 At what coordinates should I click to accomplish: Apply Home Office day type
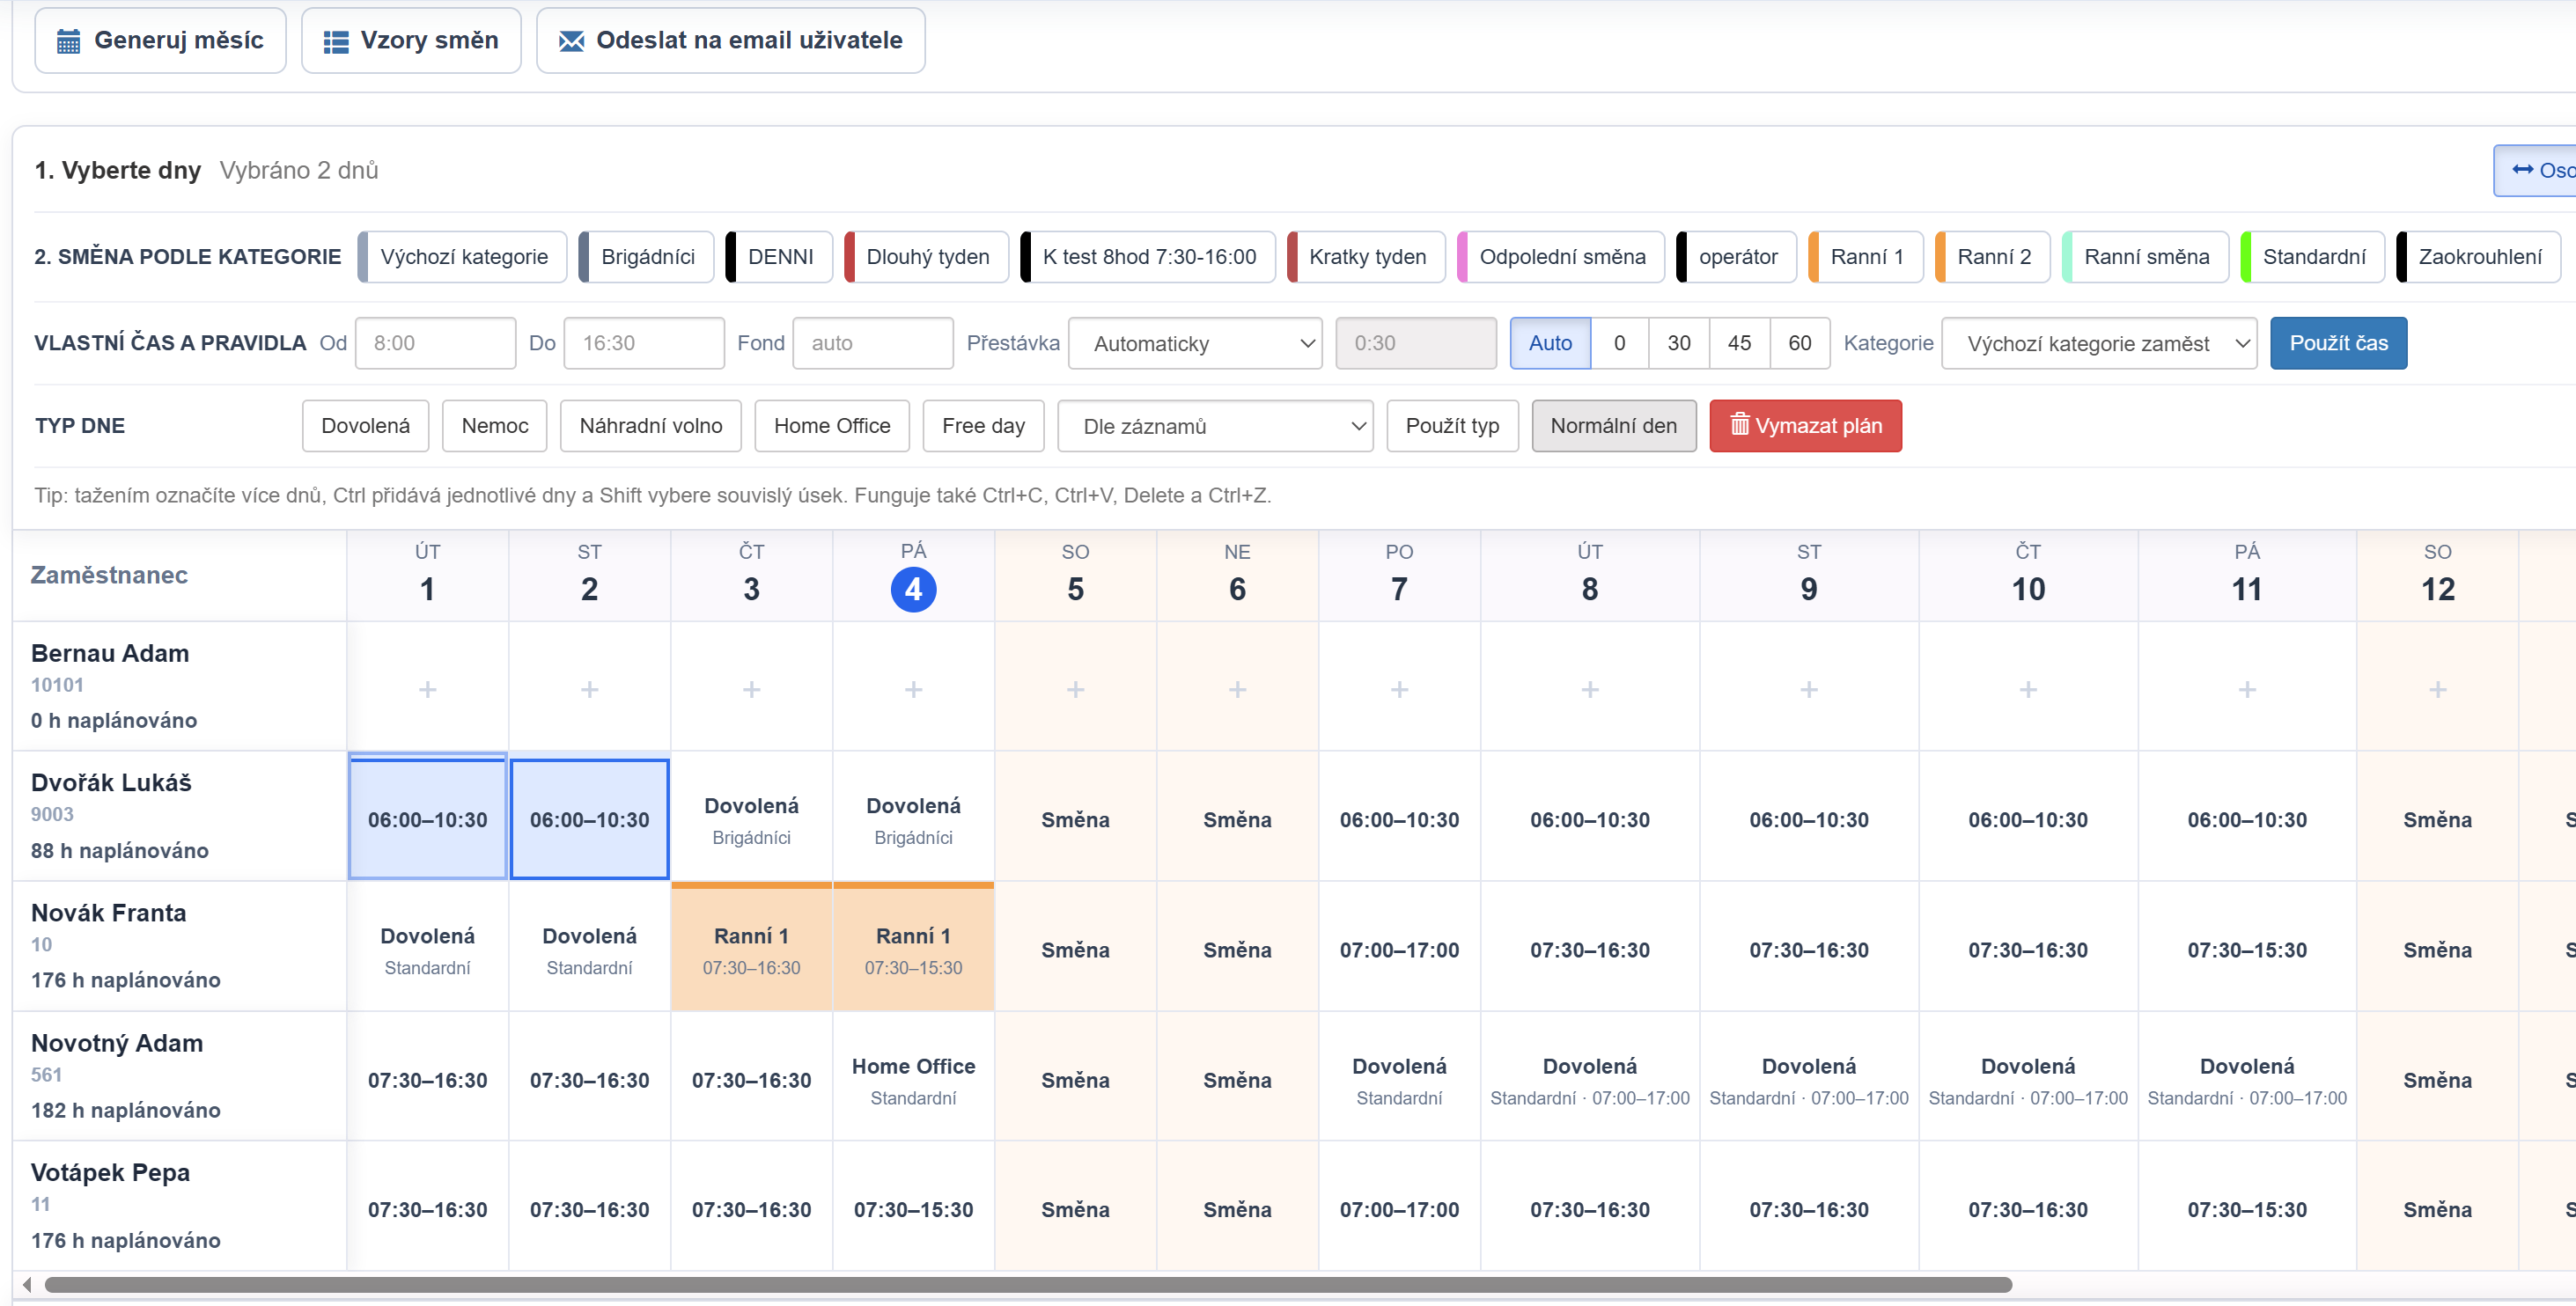click(x=832, y=426)
